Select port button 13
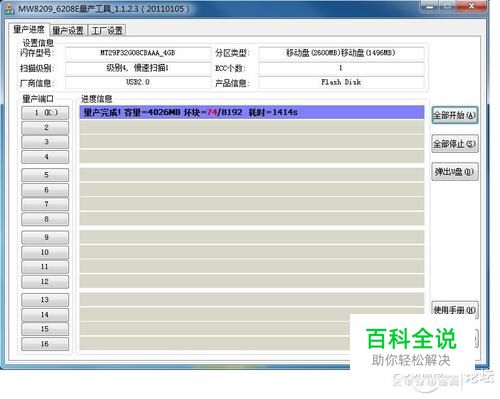Screen dimensions: 500x399 pyautogui.click(x=45, y=300)
